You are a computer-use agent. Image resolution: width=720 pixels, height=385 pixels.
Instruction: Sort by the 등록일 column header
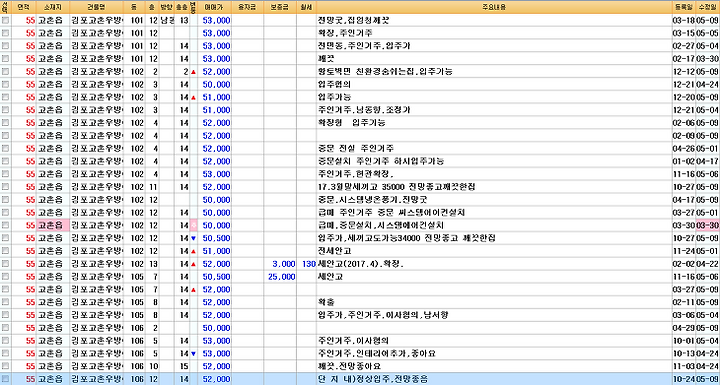684,7
